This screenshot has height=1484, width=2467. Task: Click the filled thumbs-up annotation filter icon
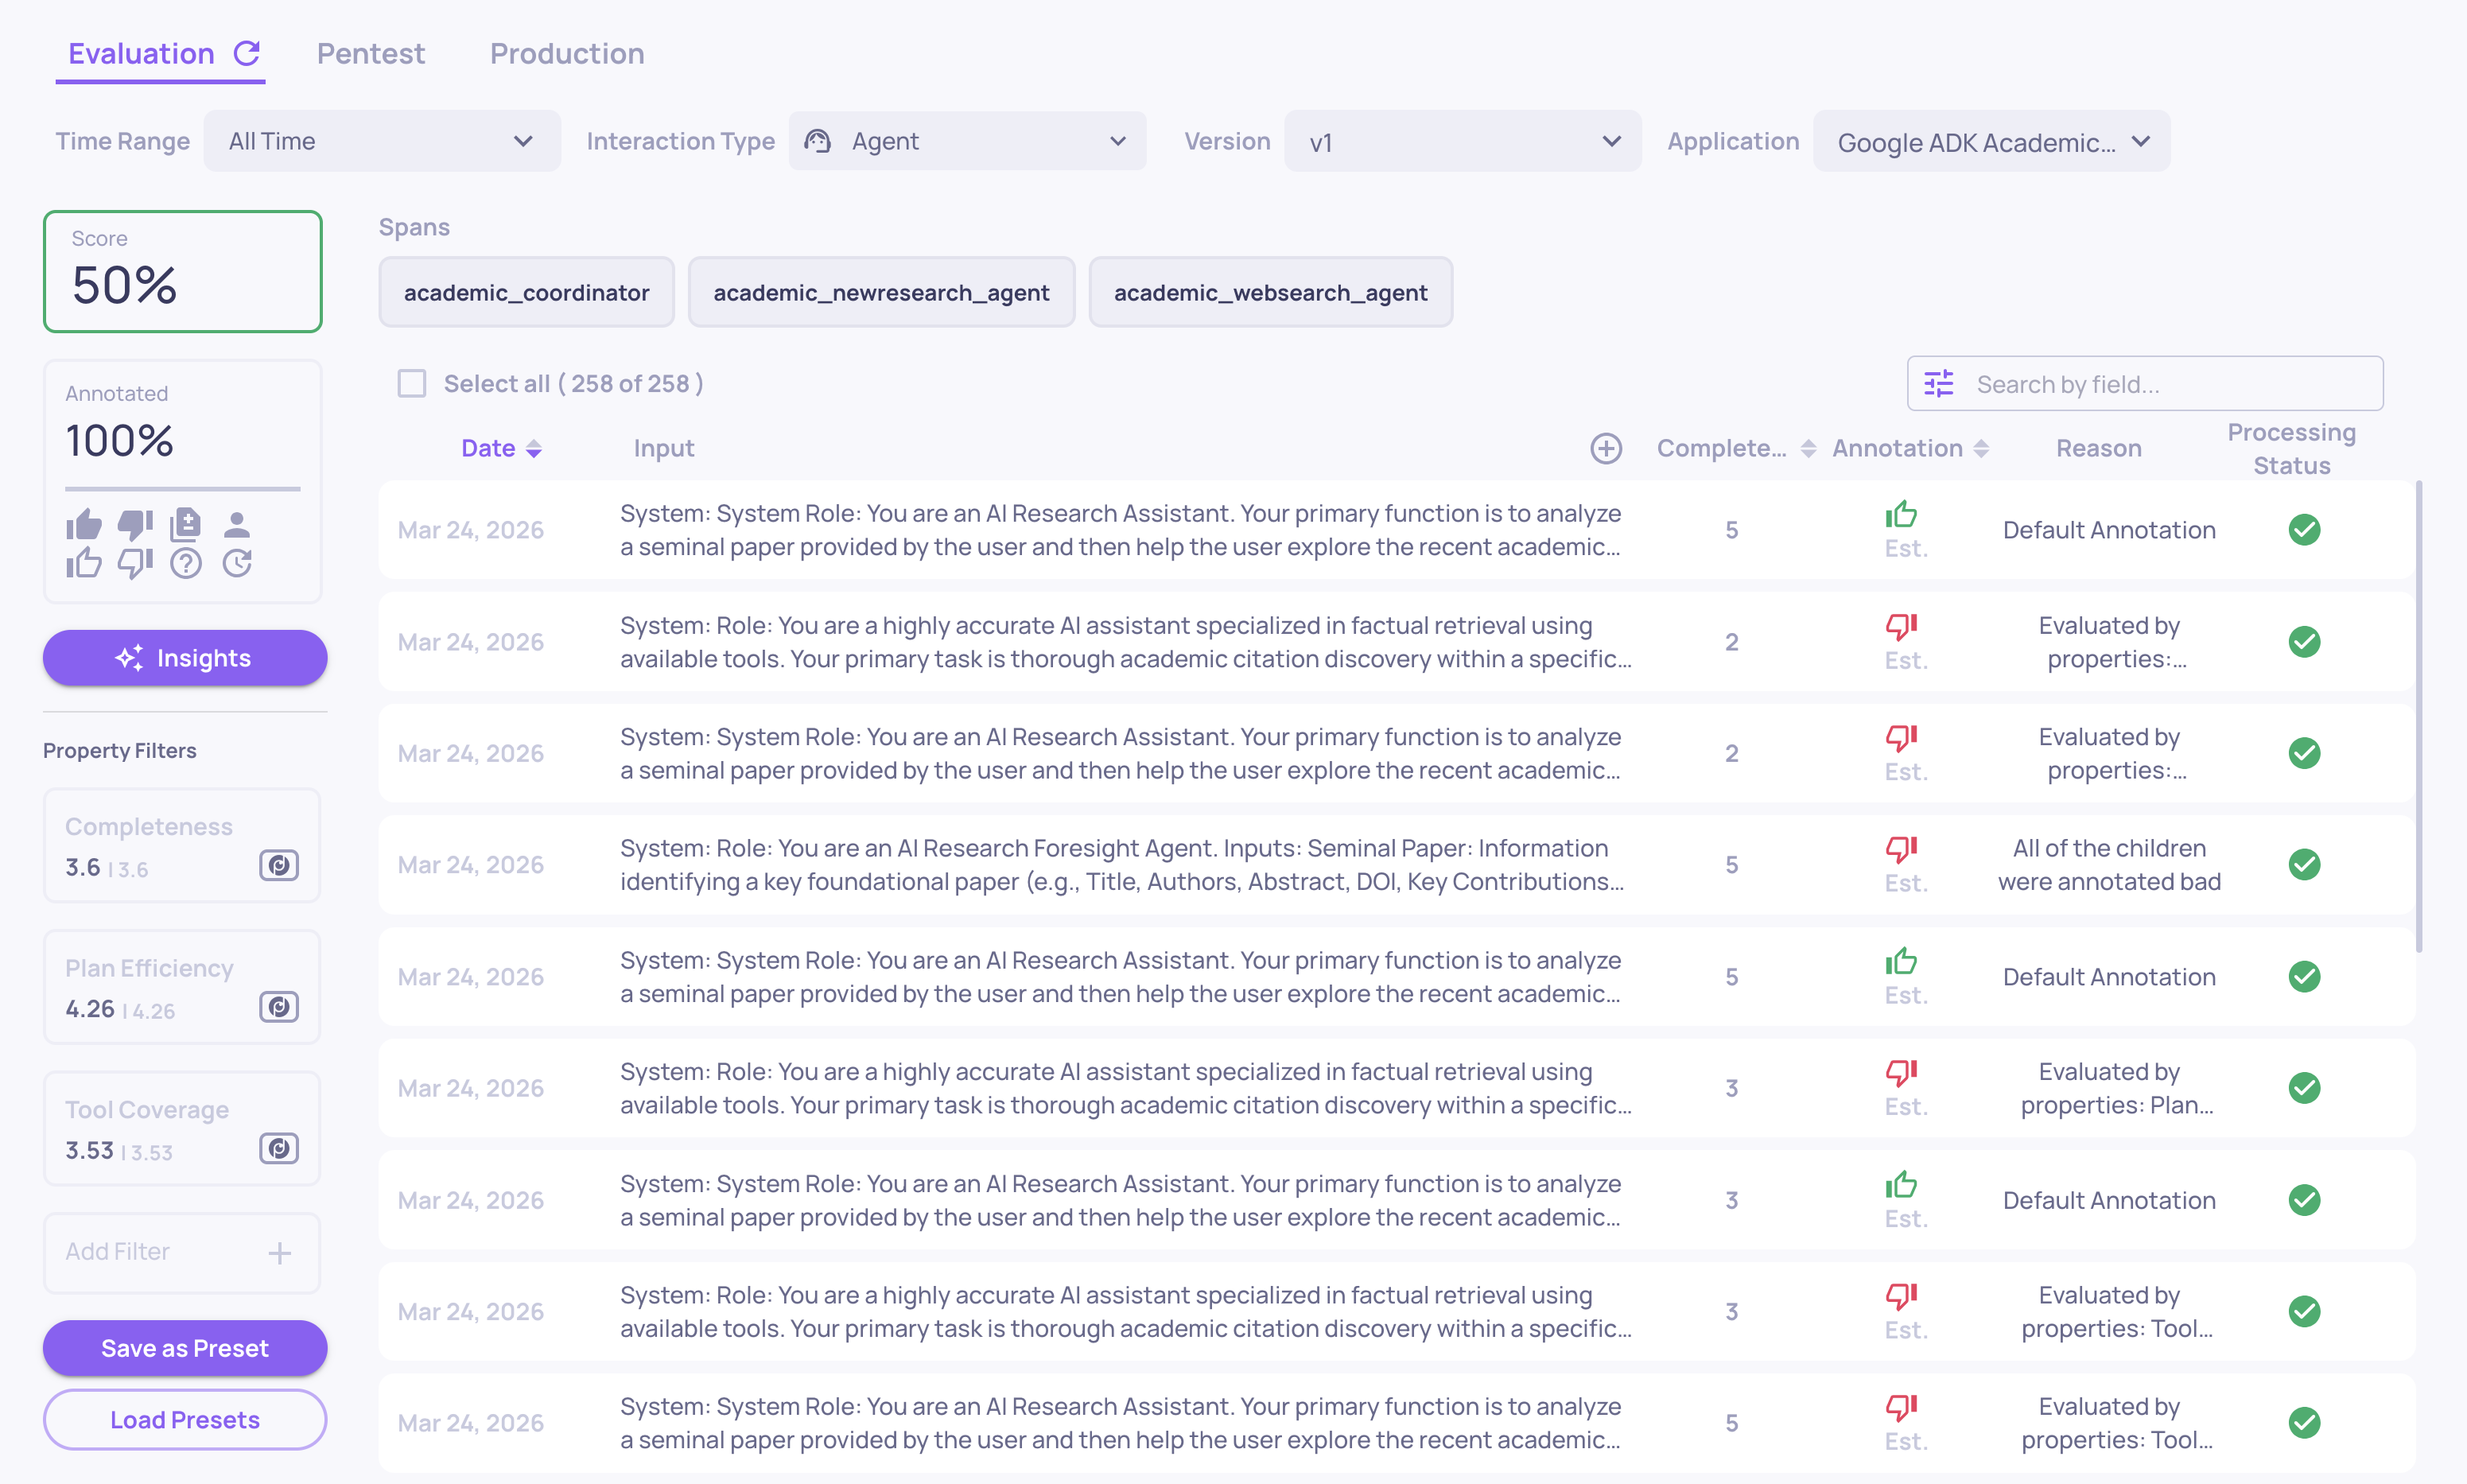click(x=84, y=523)
